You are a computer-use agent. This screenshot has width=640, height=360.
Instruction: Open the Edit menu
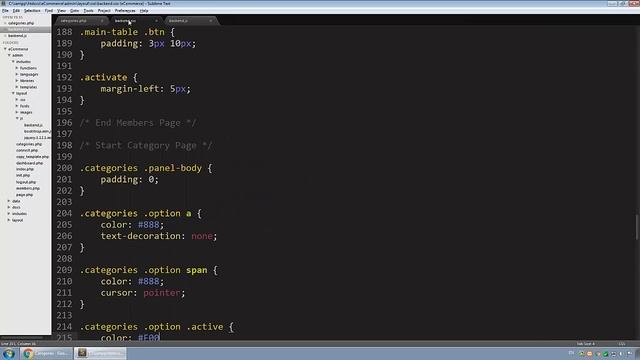click(x=16, y=11)
